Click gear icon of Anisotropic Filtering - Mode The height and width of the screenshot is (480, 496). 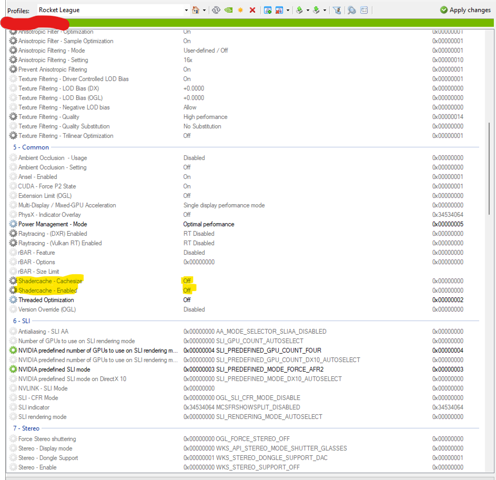click(13, 50)
